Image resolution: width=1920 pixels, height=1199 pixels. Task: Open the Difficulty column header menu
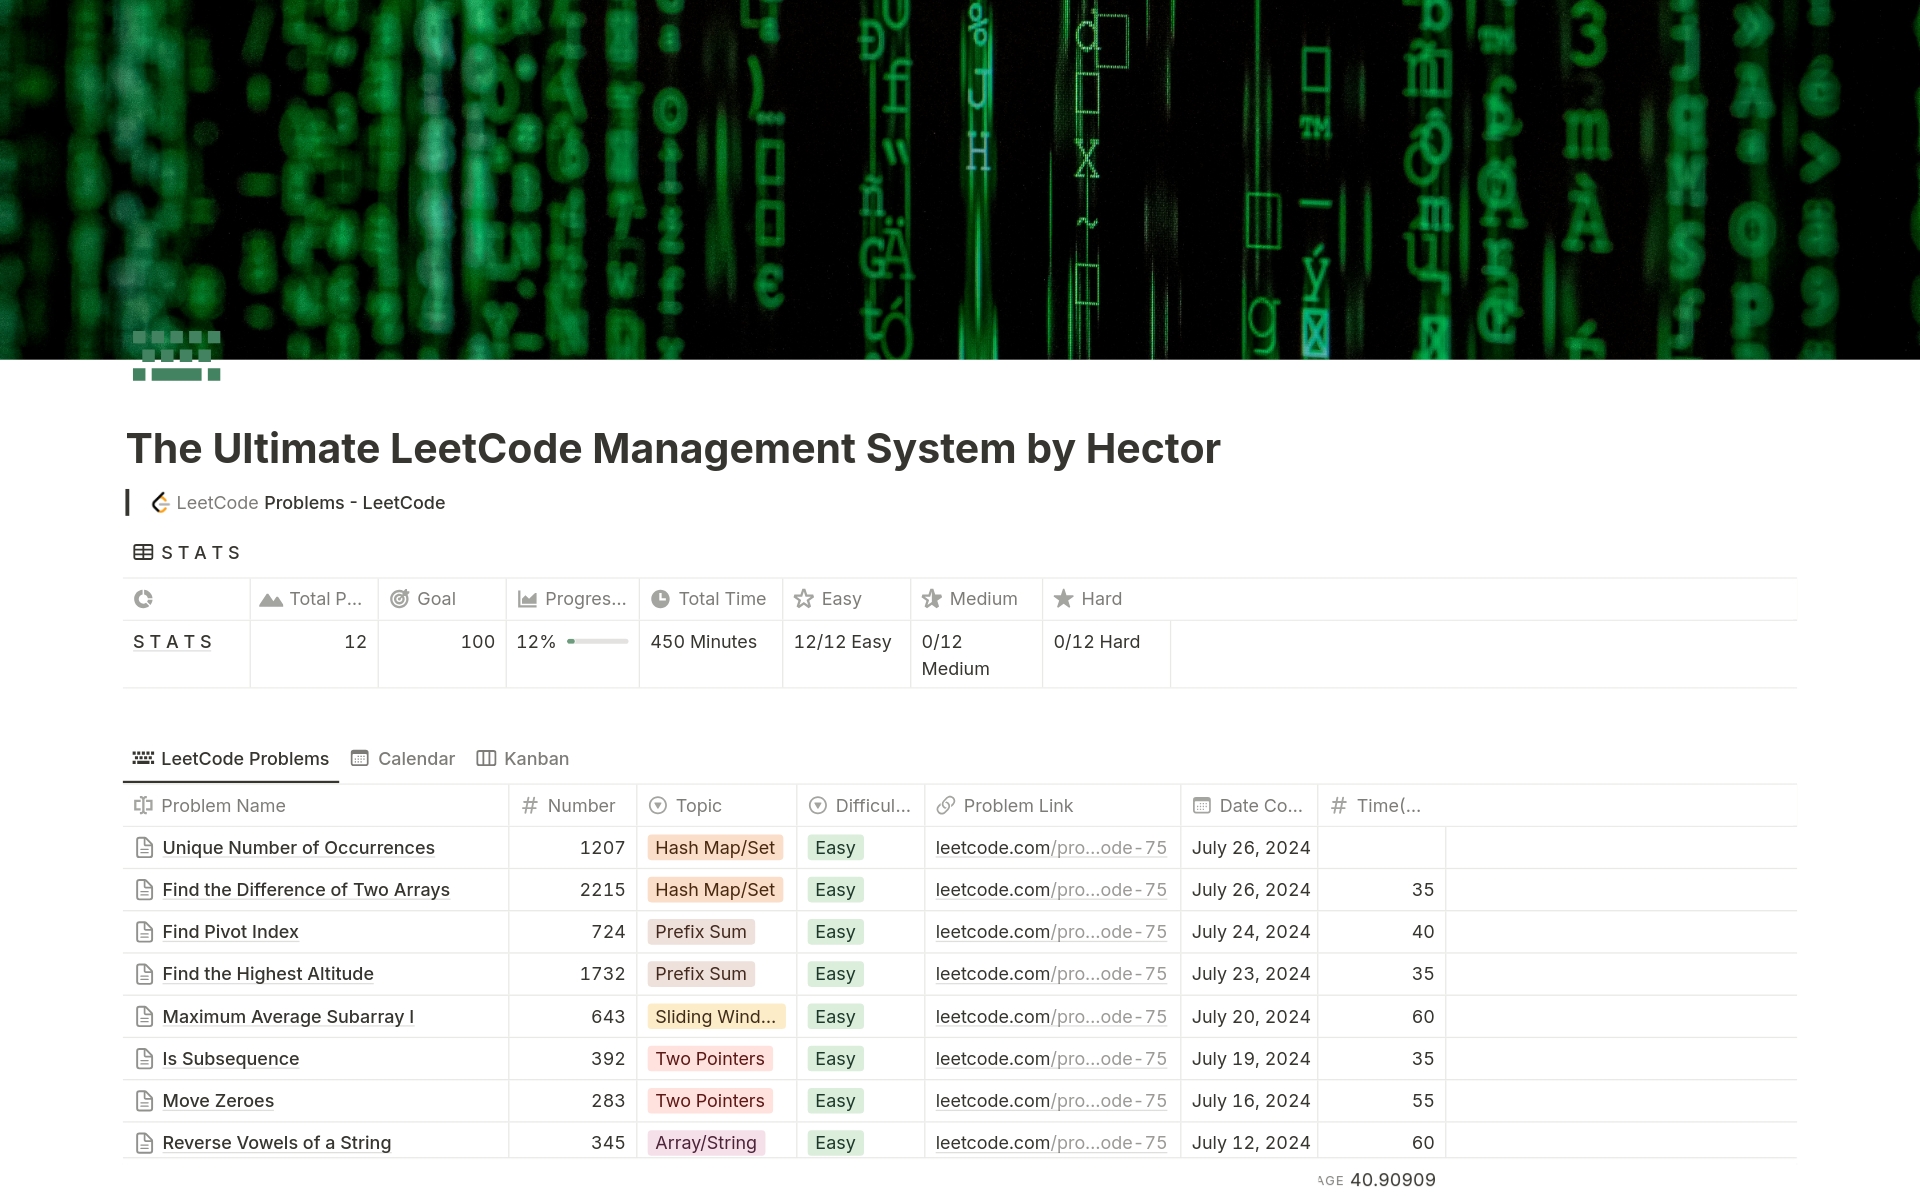click(872, 806)
